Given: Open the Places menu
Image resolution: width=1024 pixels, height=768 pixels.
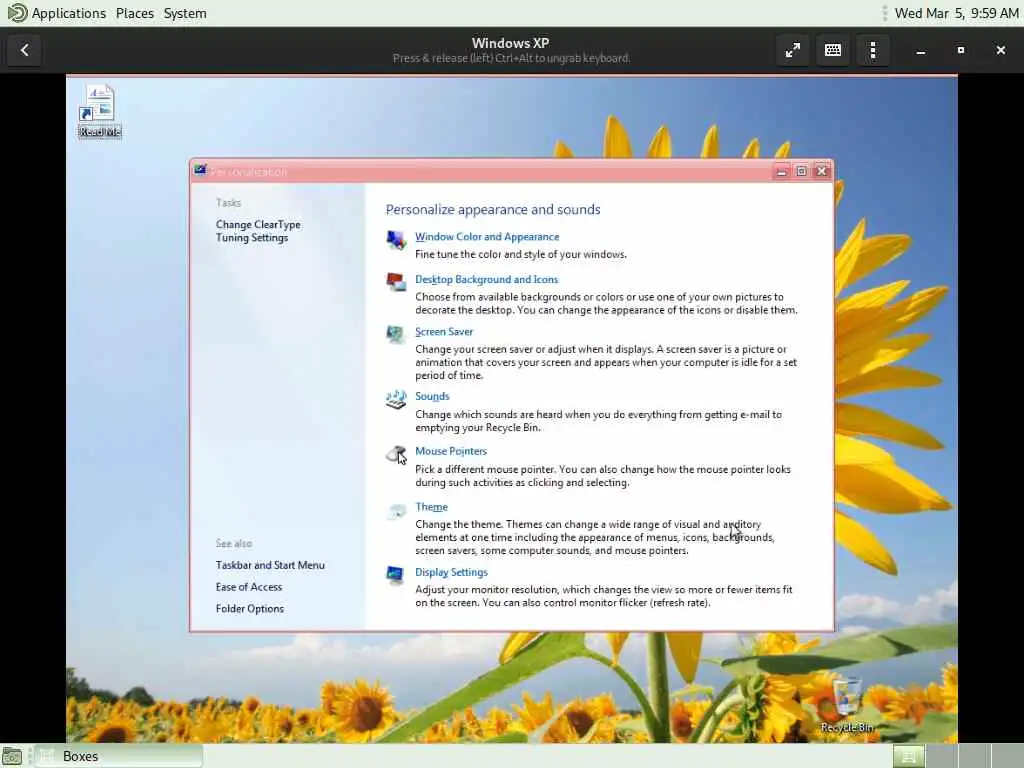Looking at the screenshot, I should click(135, 13).
